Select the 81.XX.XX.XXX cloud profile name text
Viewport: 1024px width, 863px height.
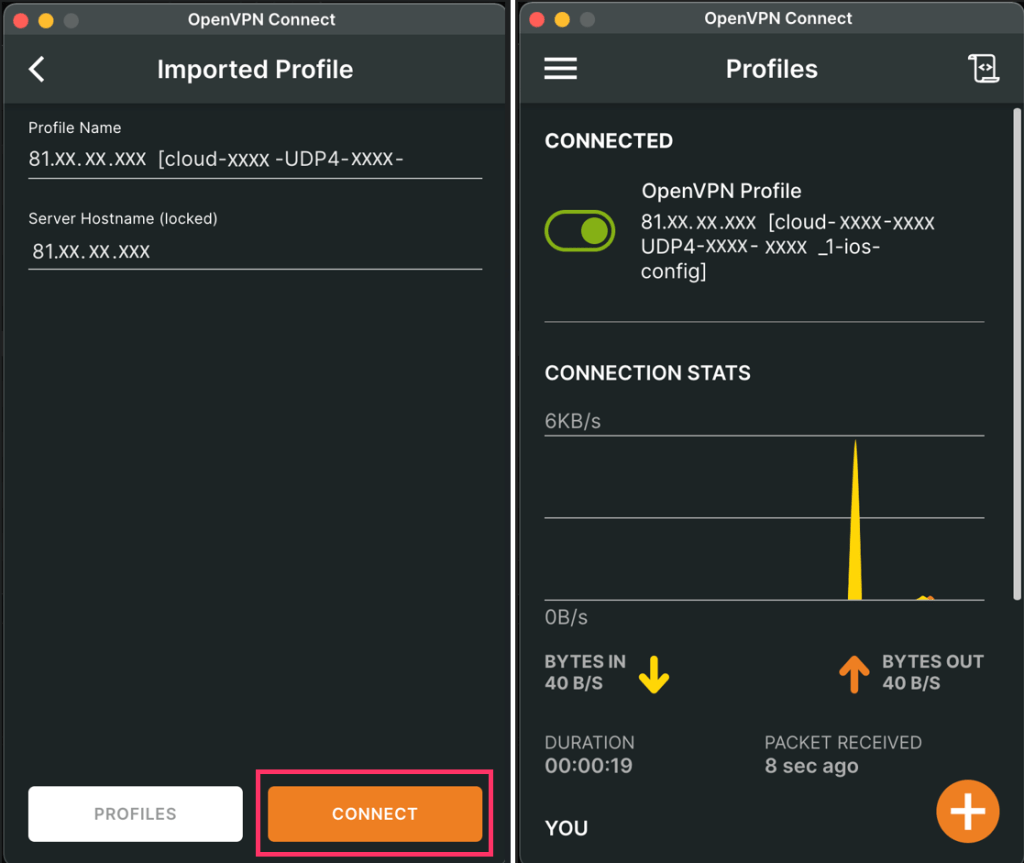click(x=788, y=246)
